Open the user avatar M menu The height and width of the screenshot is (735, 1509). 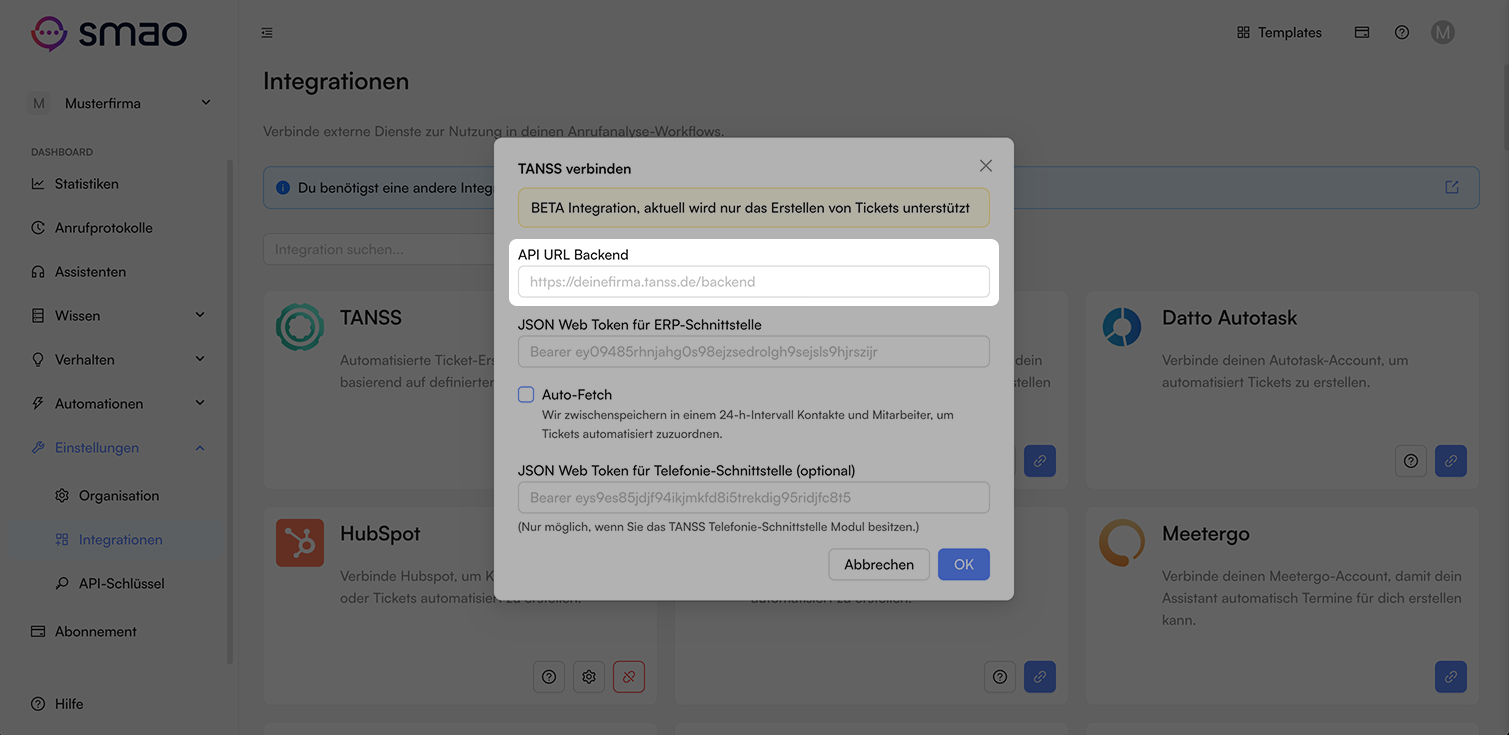(1442, 33)
